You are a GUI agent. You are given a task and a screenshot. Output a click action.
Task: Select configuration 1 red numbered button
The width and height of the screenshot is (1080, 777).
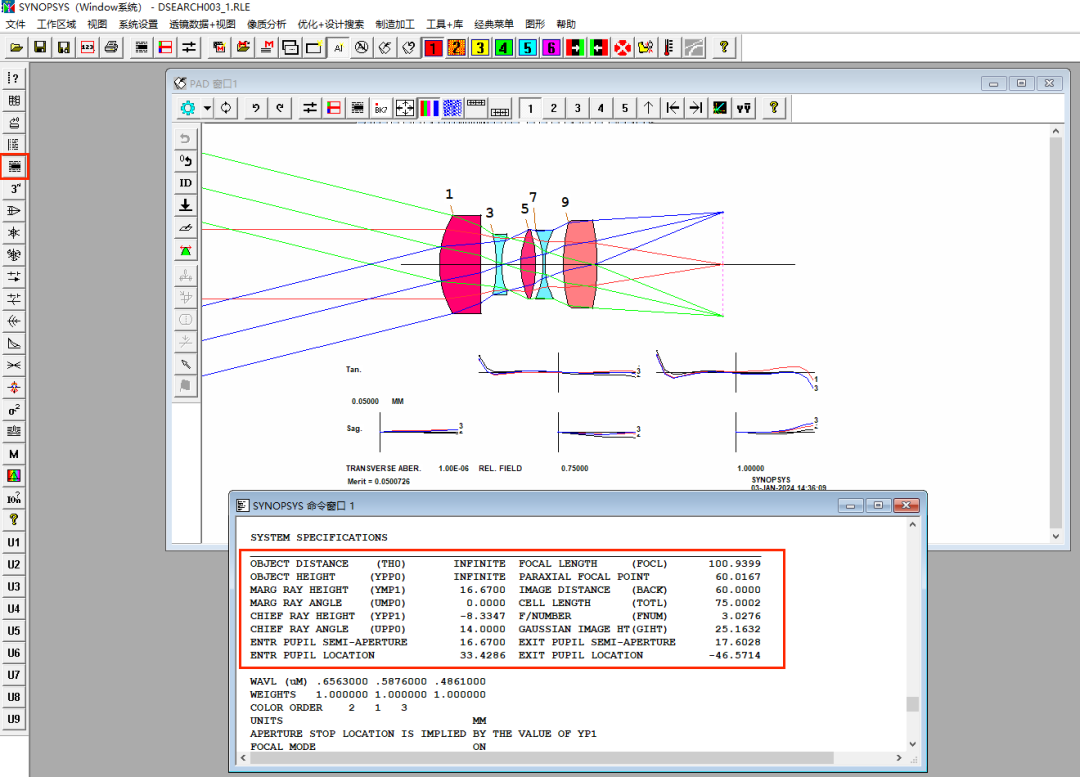point(433,48)
